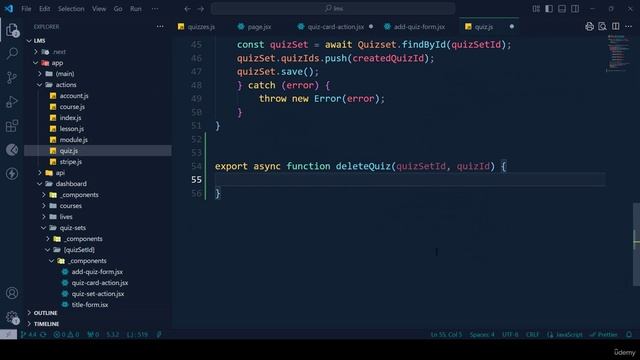Open title-form.jsx in explorer
The width and height of the screenshot is (640, 360).
point(90,305)
